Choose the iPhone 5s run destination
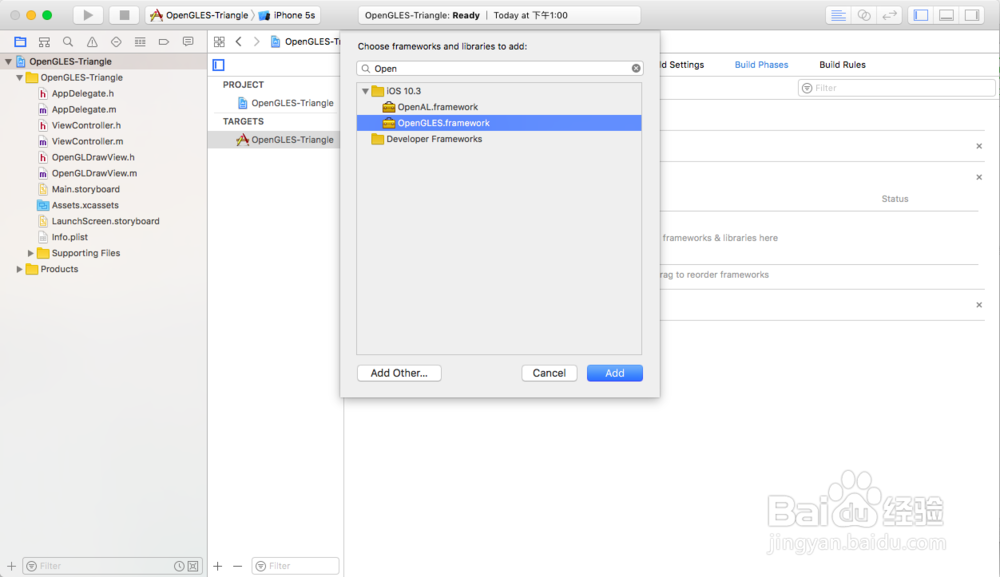 click(287, 15)
